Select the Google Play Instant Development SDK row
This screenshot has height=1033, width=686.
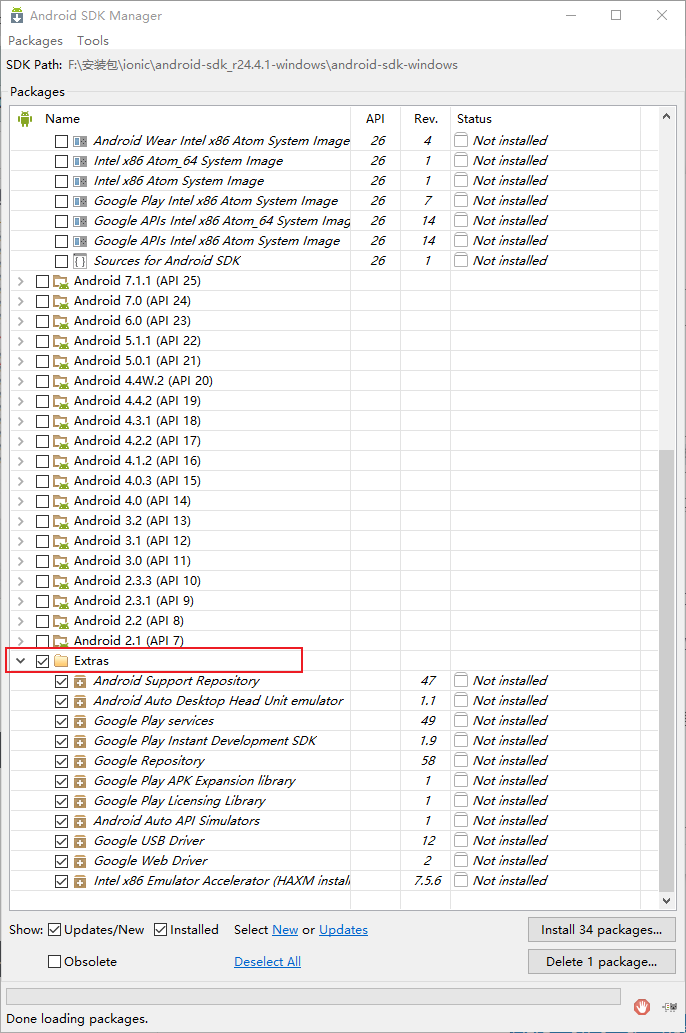coord(334,741)
